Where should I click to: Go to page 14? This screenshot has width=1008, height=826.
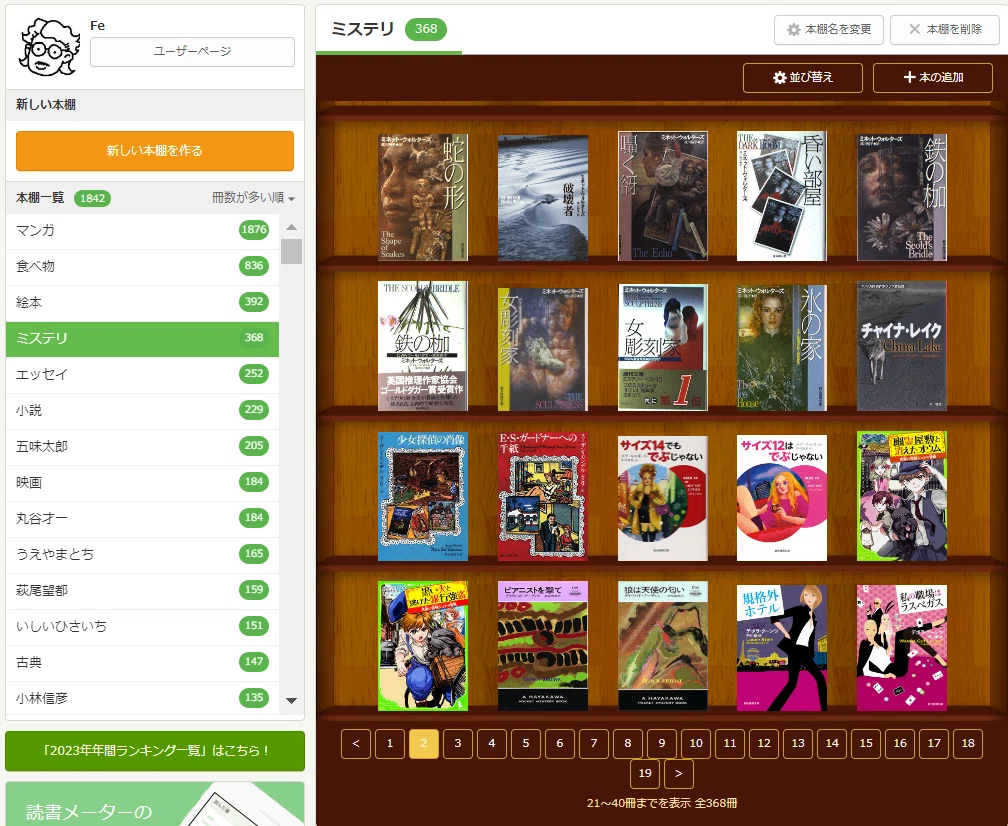(x=832, y=744)
